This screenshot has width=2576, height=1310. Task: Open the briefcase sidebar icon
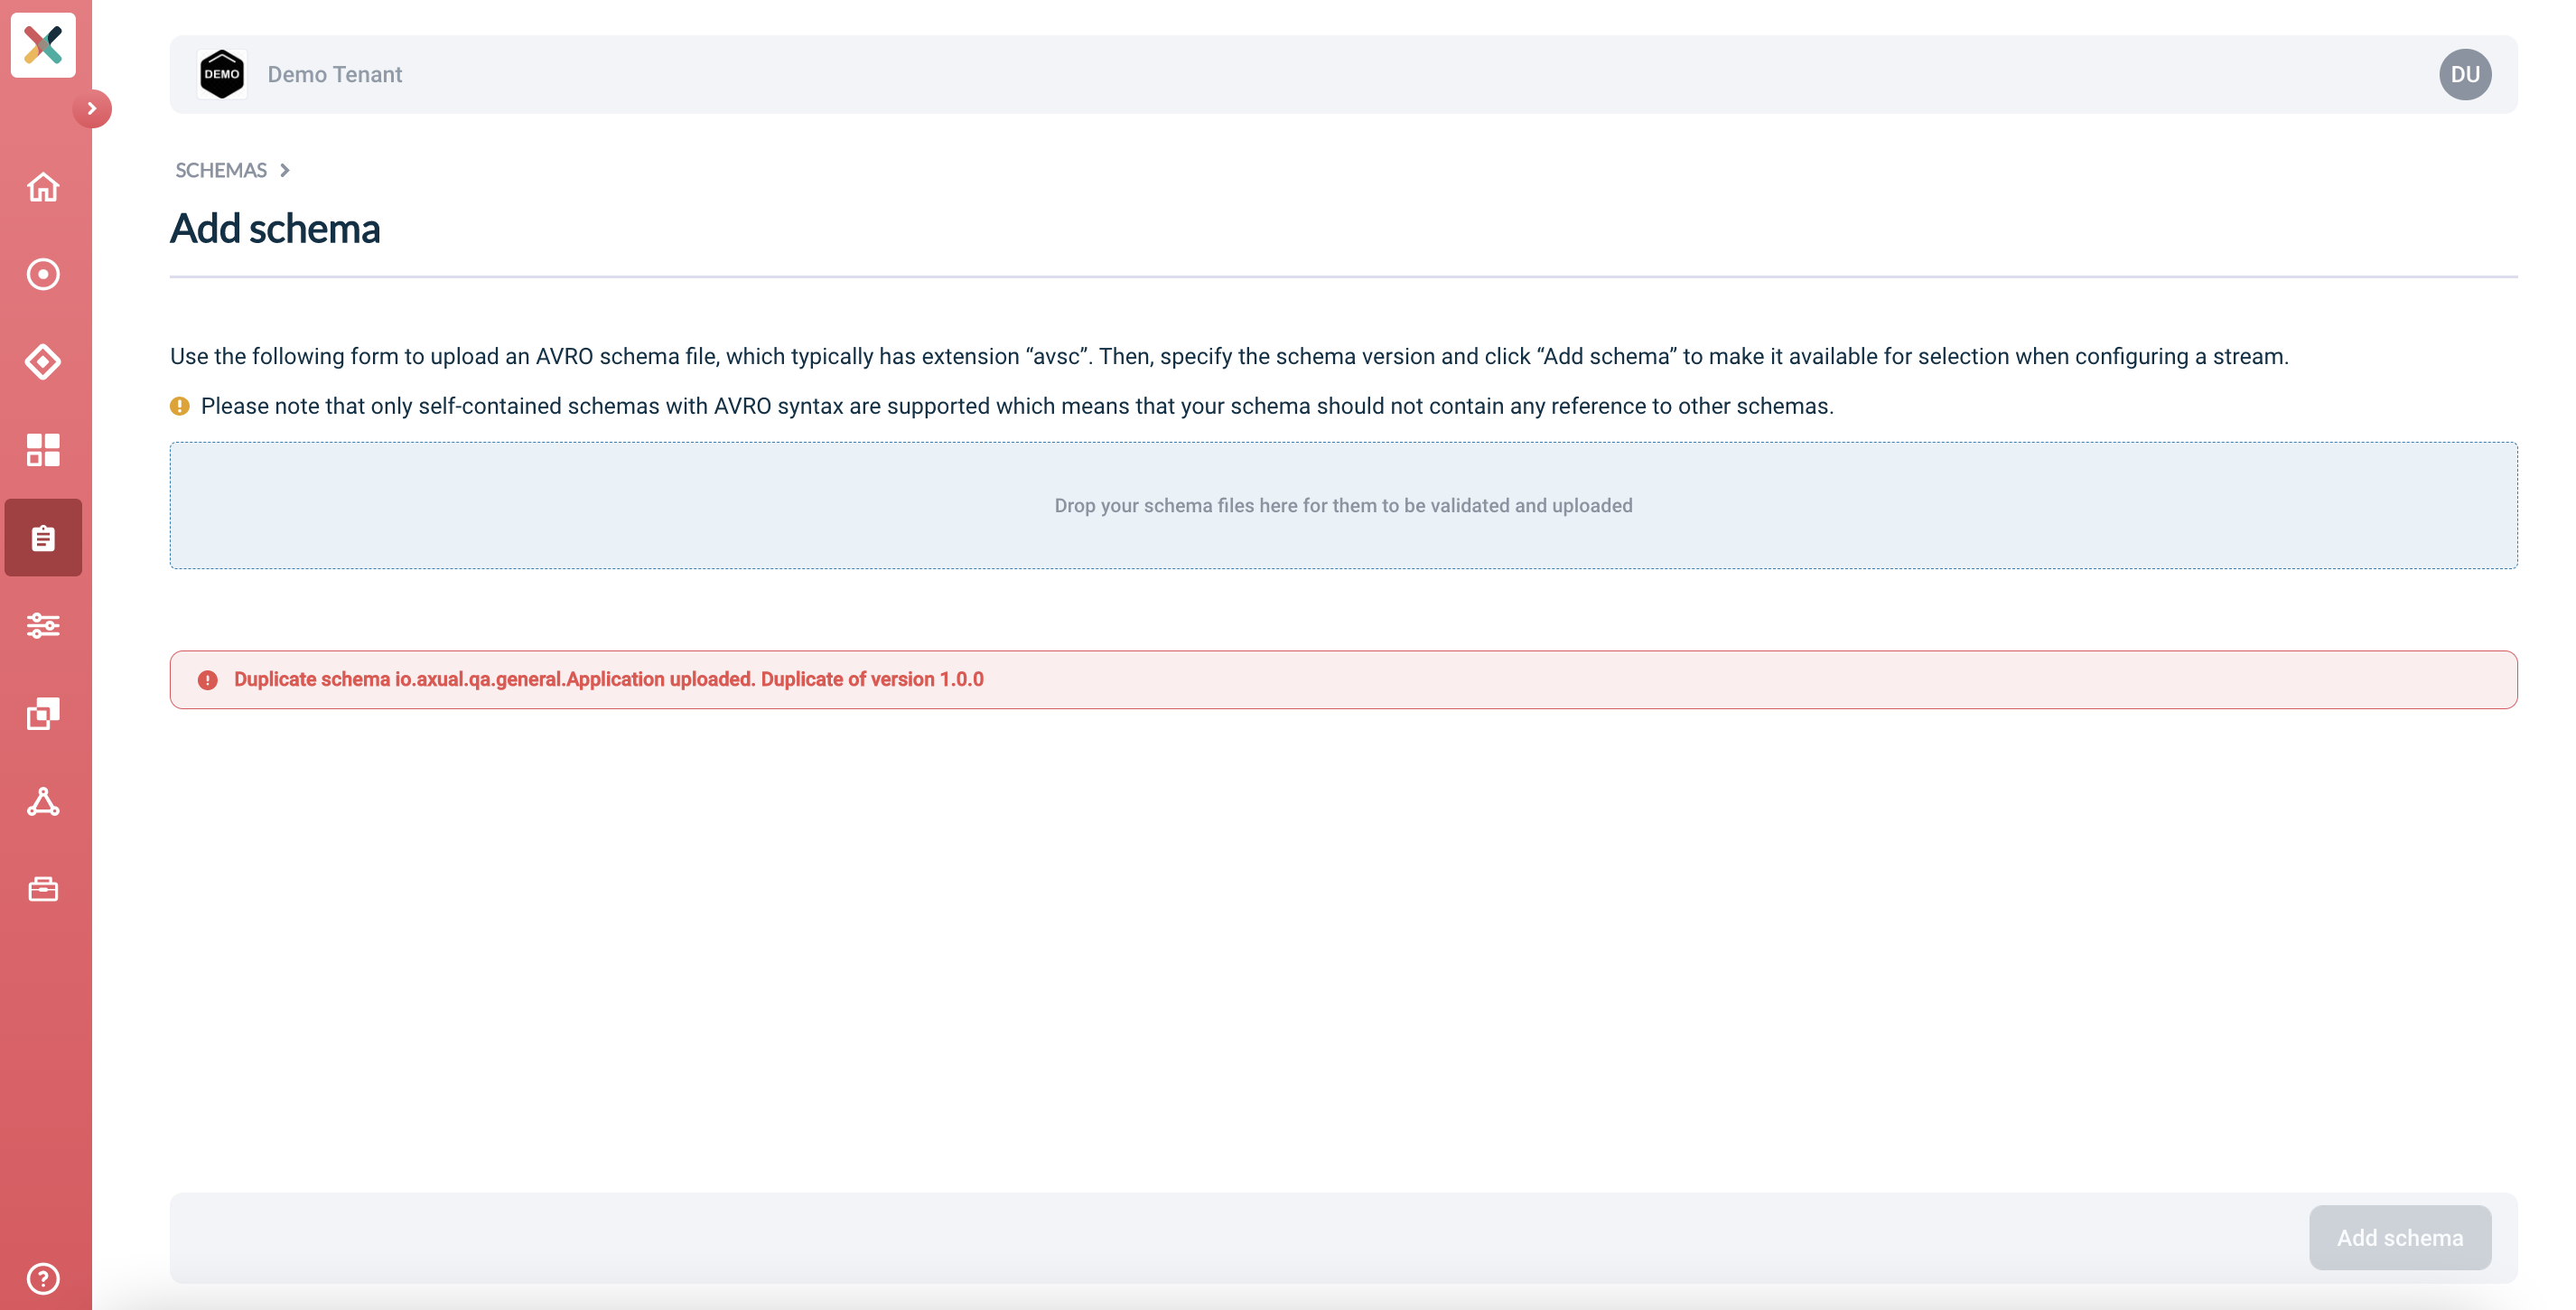click(x=43, y=889)
